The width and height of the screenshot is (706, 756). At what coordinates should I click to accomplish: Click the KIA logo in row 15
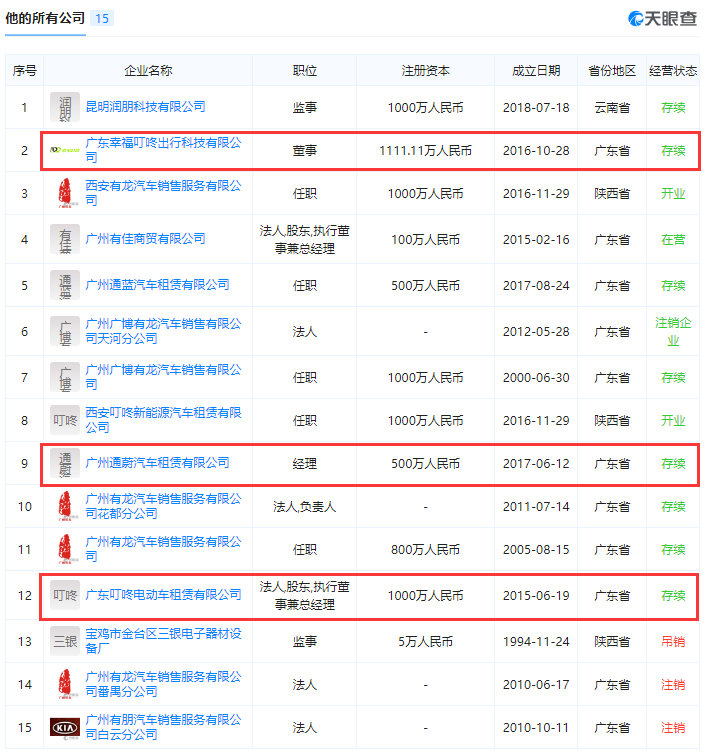(x=65, y=728)
